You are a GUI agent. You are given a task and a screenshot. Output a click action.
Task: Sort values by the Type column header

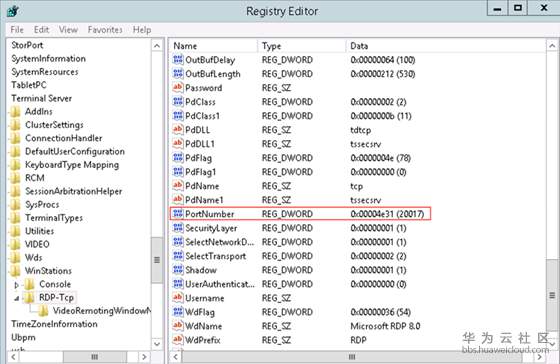tap(302, 46)
